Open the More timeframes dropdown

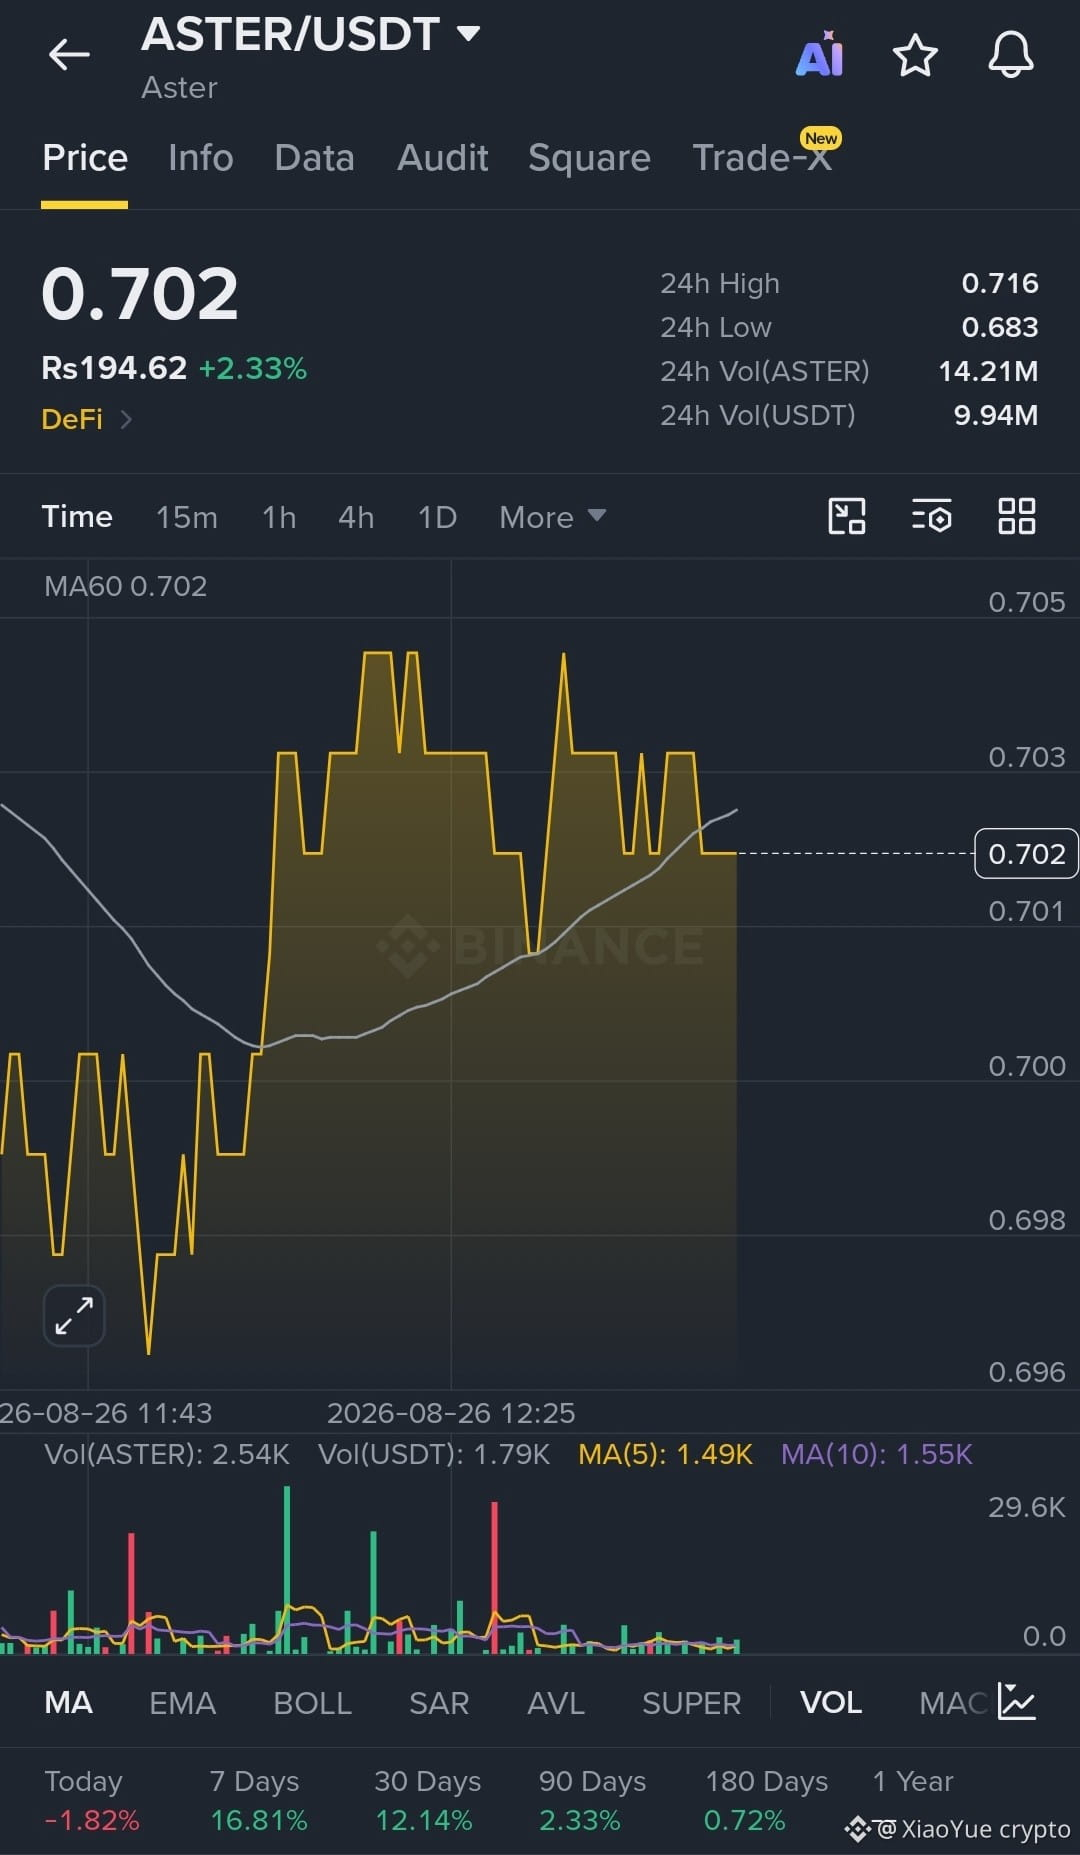[x=552, y=517]
